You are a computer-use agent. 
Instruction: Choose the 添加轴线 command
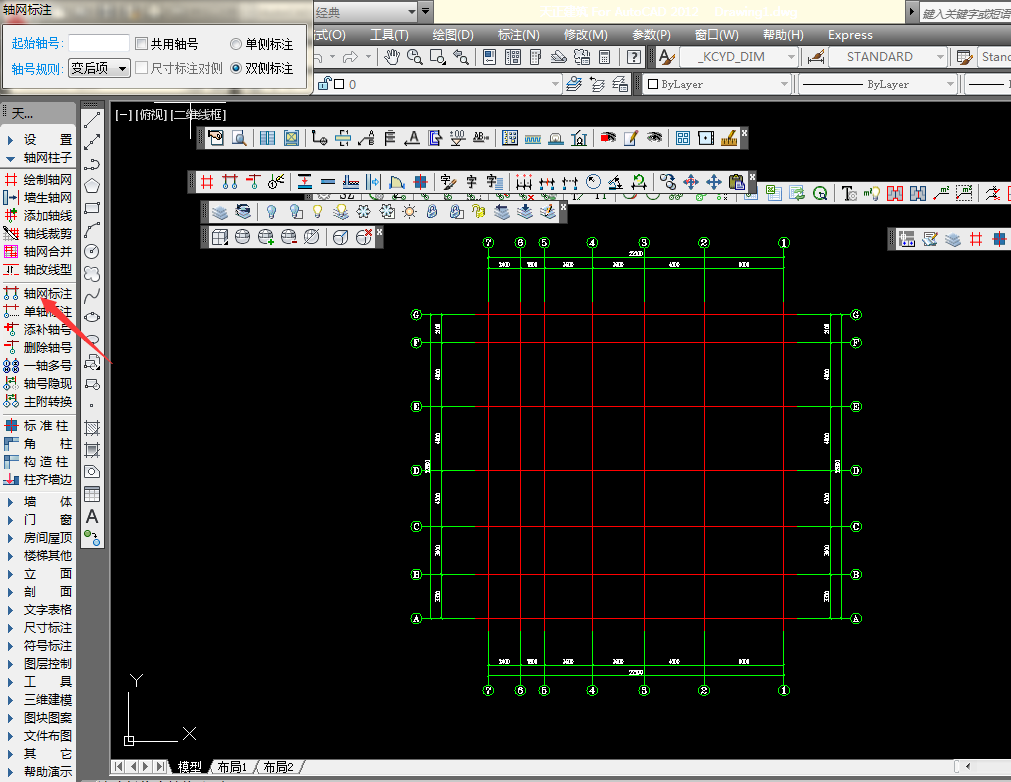[38, 215]
